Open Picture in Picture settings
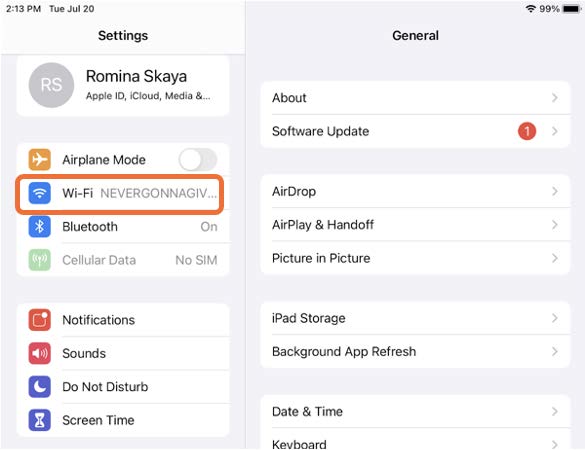The height and width of the screenshot is (450, 585). (x=415, y=258)
